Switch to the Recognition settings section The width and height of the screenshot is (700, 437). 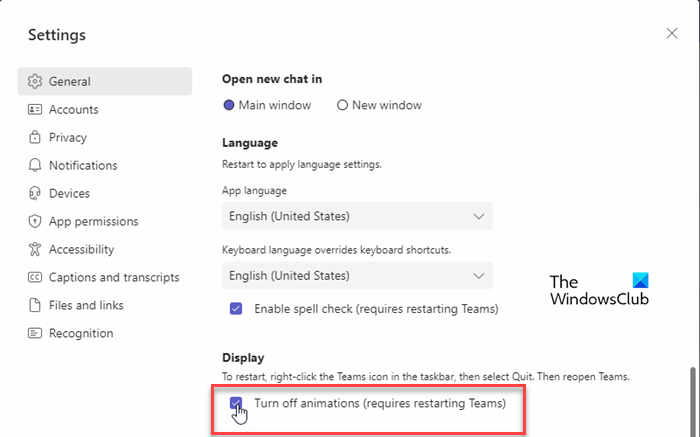point(81,333)
